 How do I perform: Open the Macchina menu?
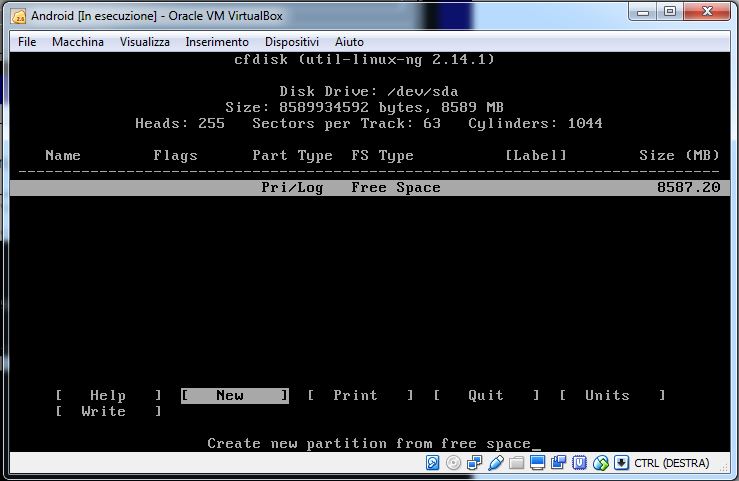[x=78, y=42]
